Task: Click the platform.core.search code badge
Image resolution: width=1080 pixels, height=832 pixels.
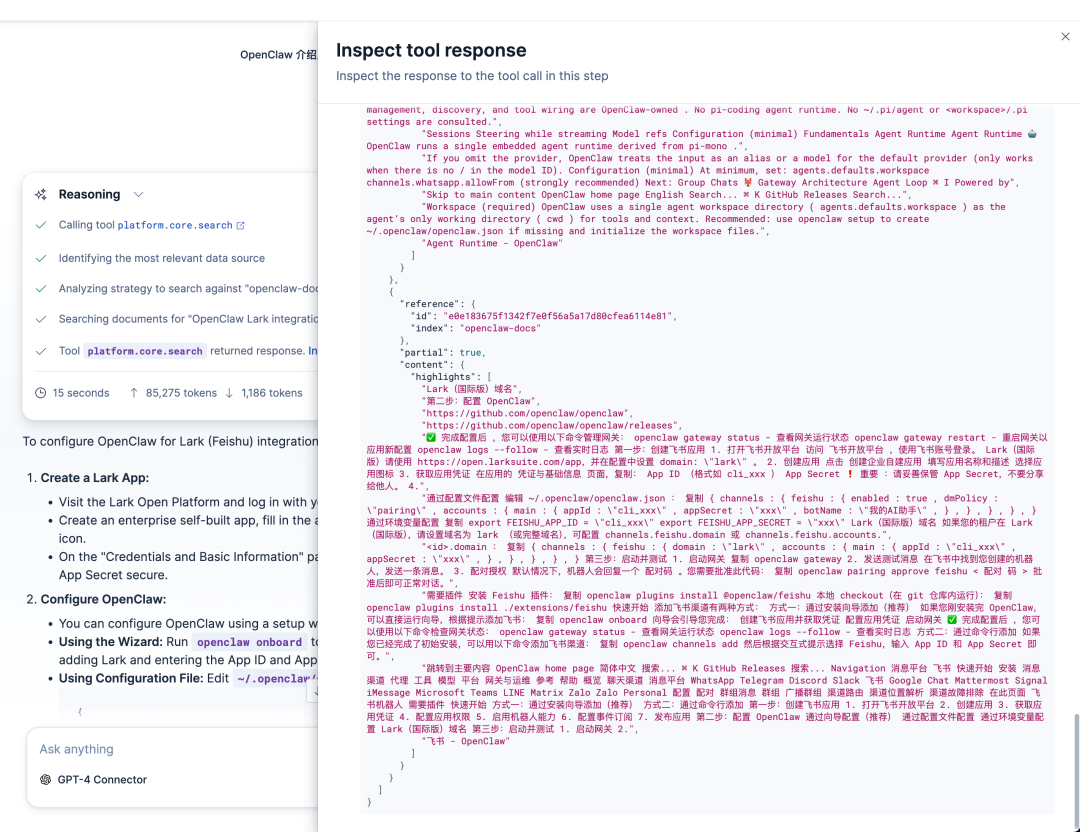Action: coord(145,351)
